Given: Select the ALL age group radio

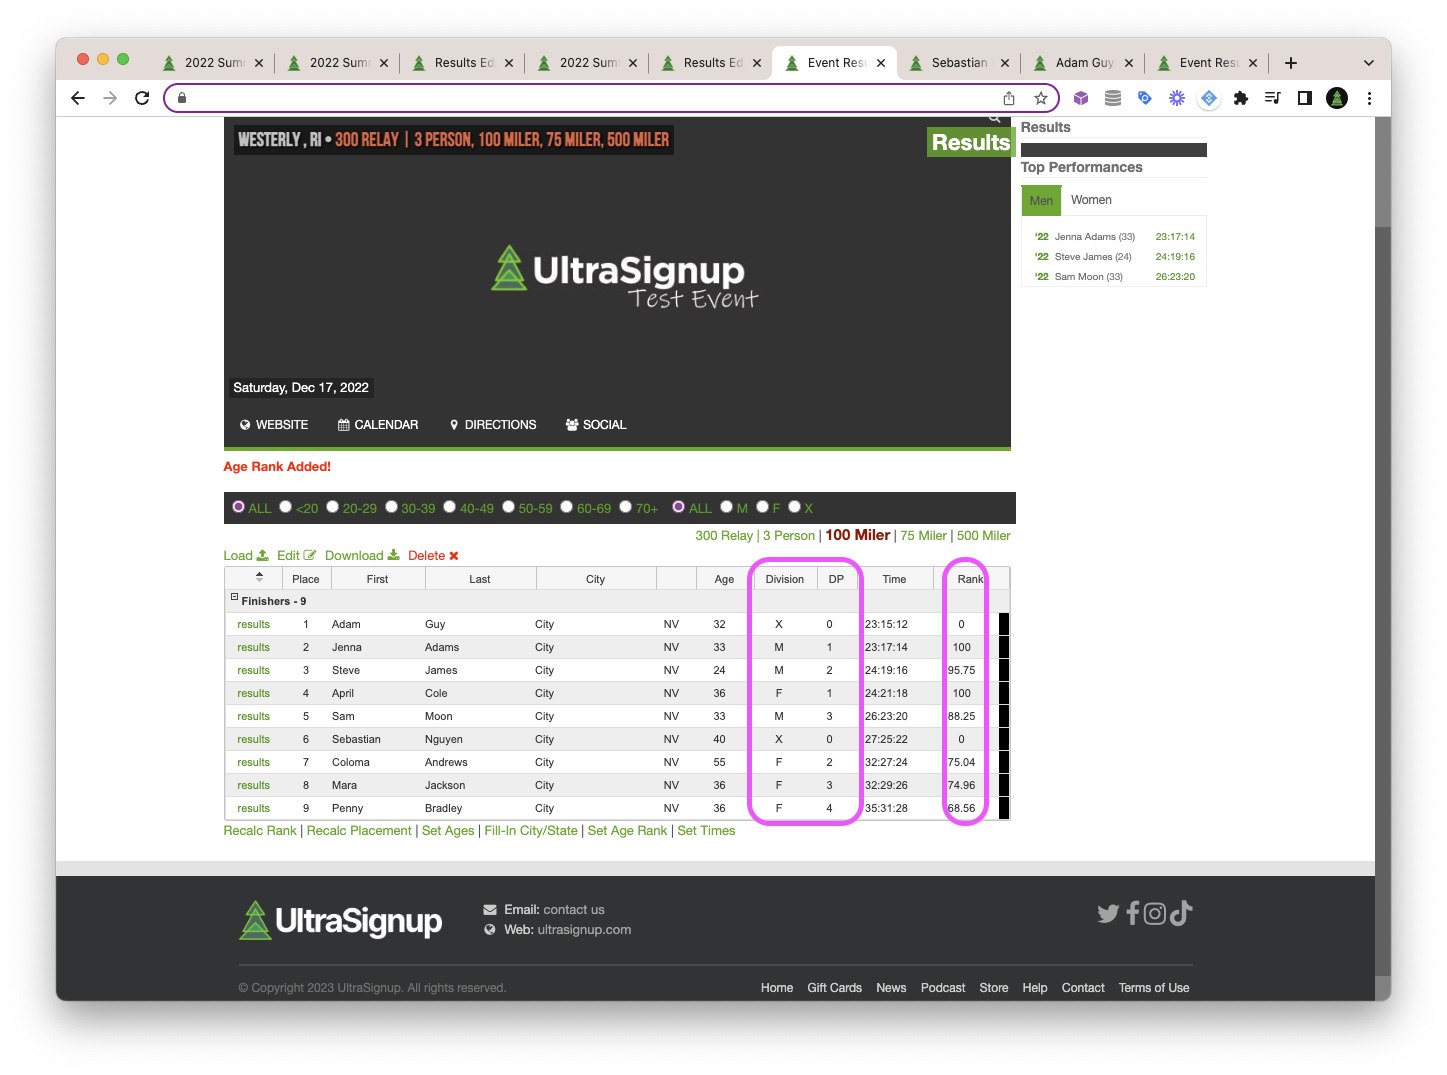Looking at the screenshot, I should pos(239,507).
